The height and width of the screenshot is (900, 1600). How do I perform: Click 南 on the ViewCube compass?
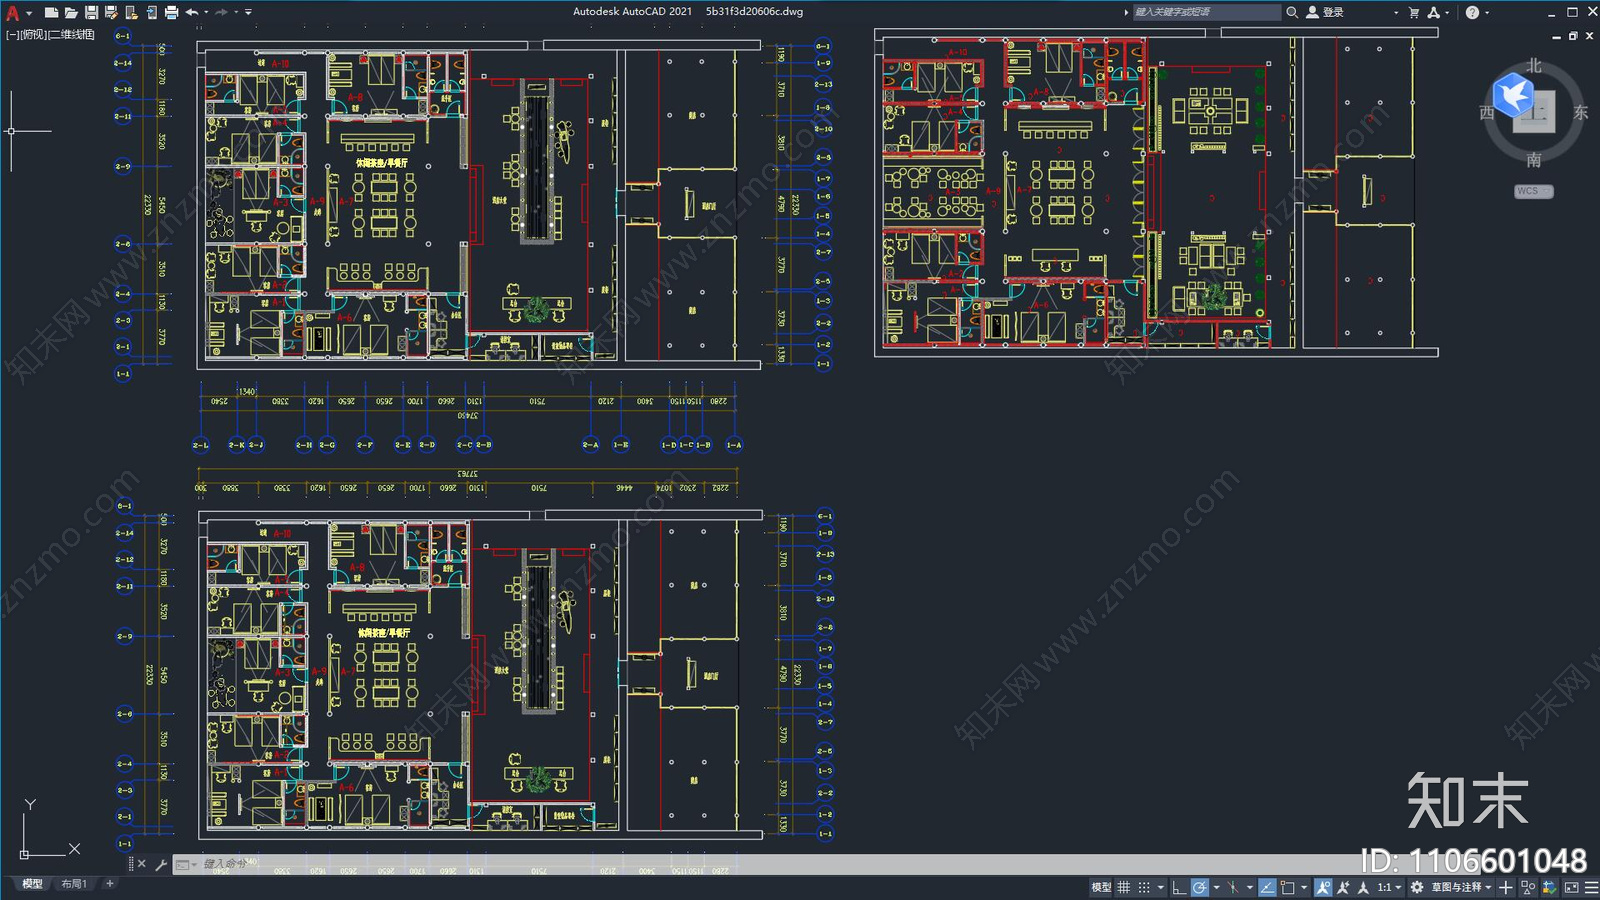(x=1534, y=160)
